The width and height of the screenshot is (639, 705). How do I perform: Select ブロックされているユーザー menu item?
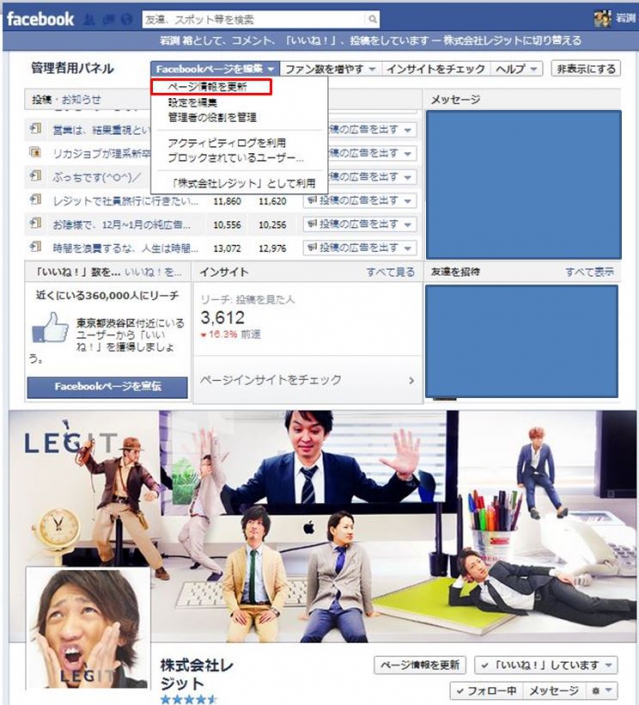[x=236, y=158]
